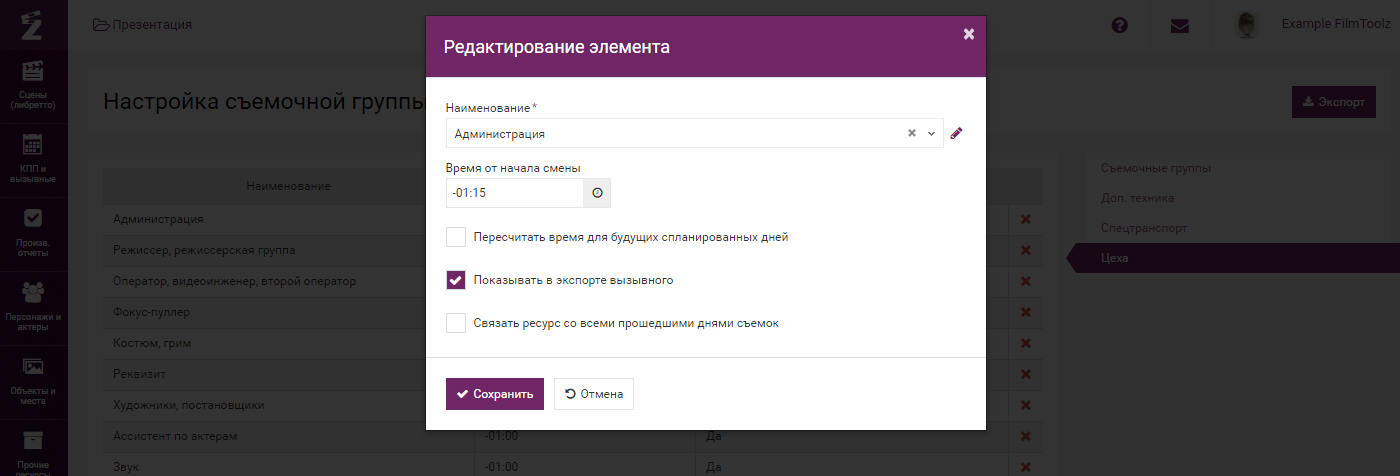Open Прочие ресурсы sidebar section
Viewport: 1400px width, 476px height.
33,450
